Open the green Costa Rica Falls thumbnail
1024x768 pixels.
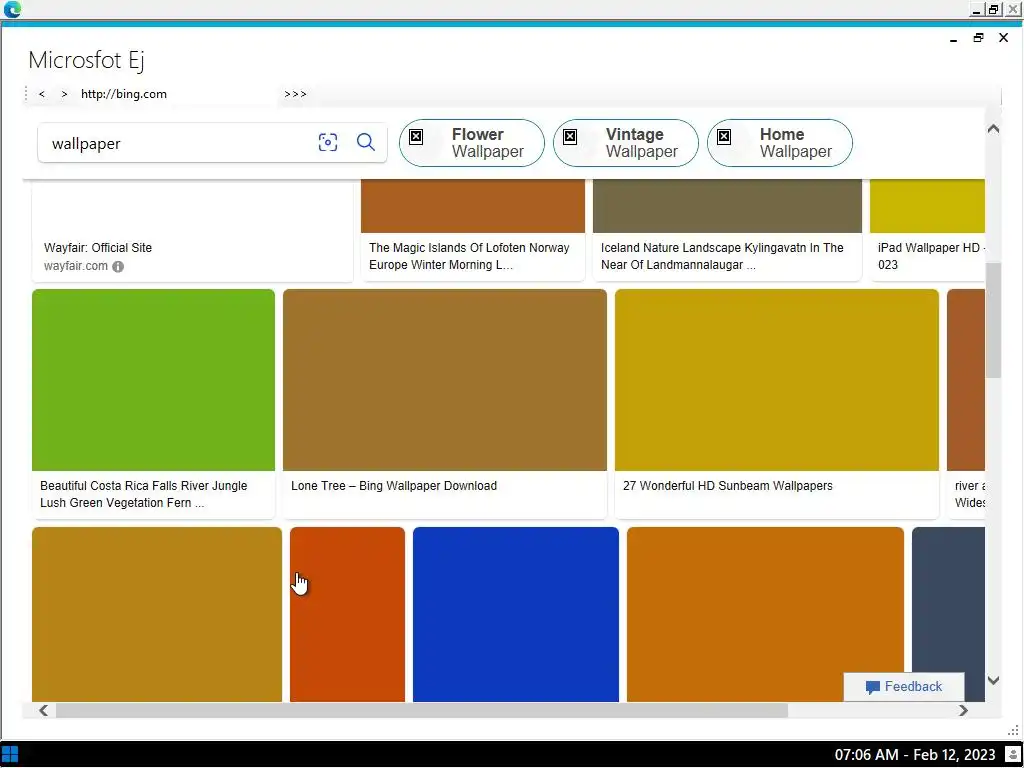coord(153,379)
